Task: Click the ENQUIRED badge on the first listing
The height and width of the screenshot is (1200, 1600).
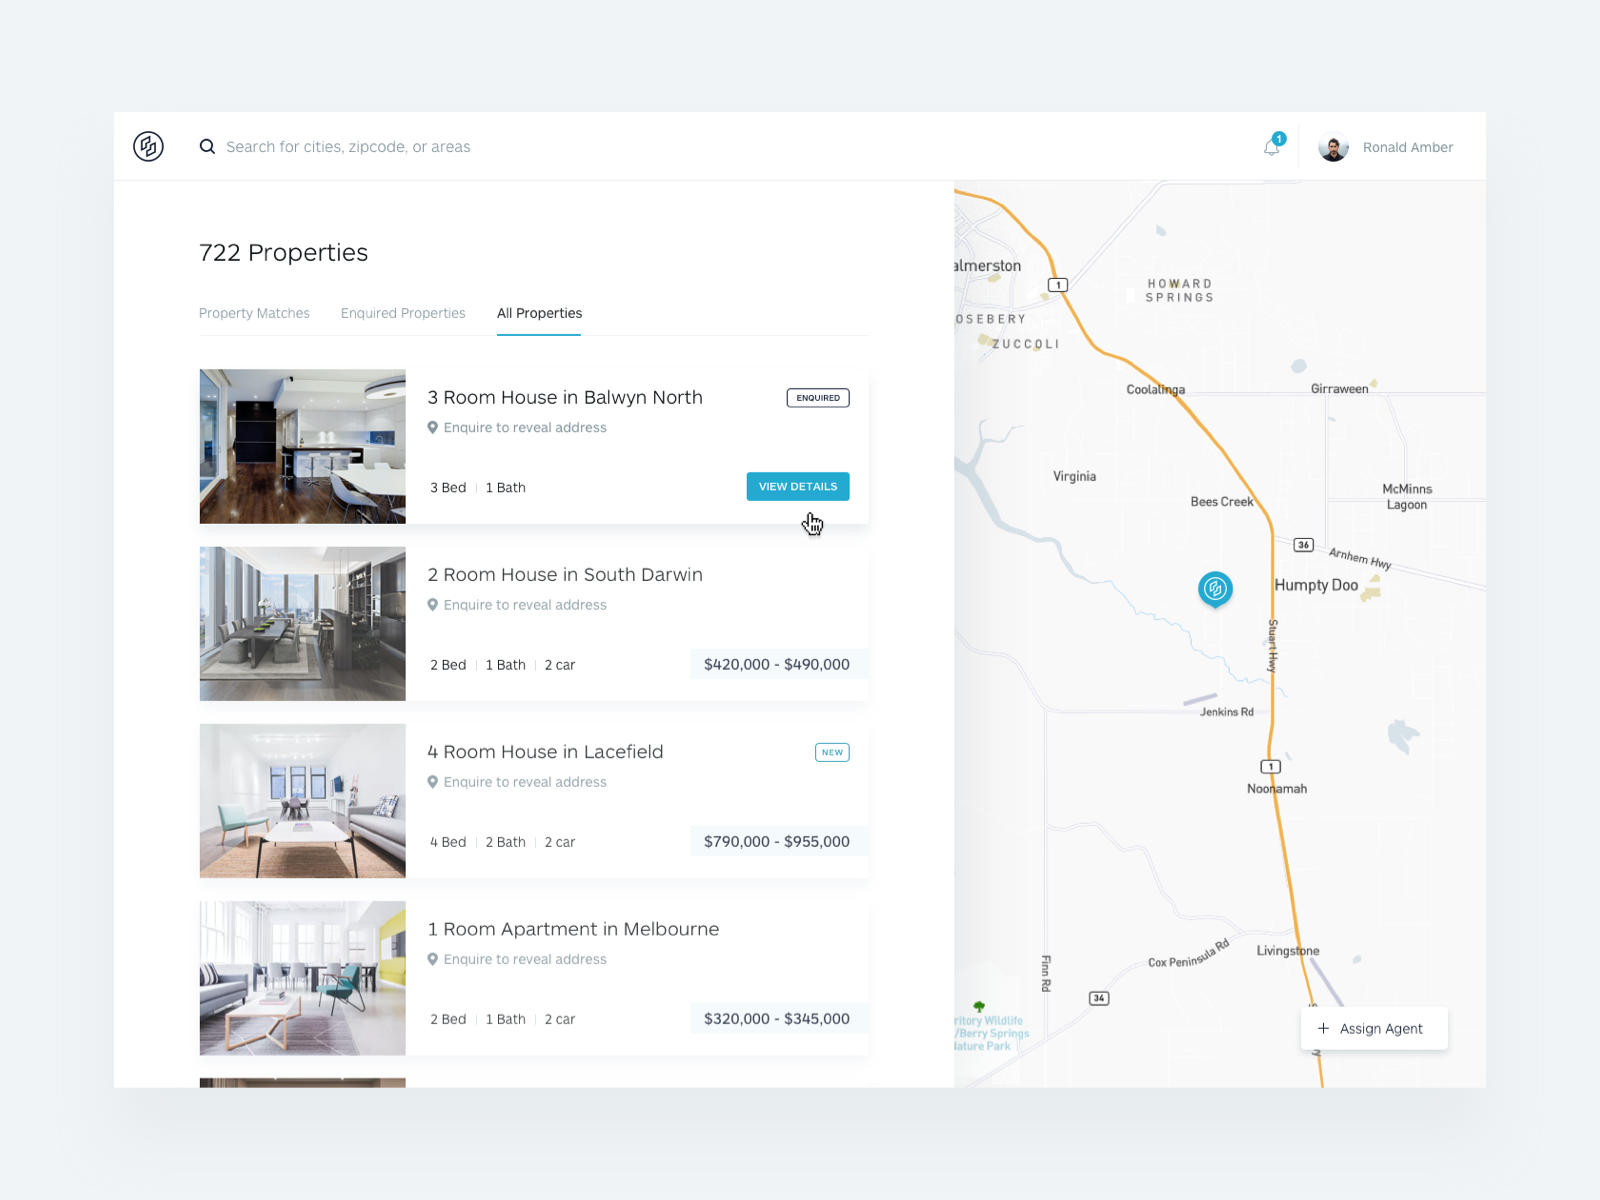Action: 817,397
